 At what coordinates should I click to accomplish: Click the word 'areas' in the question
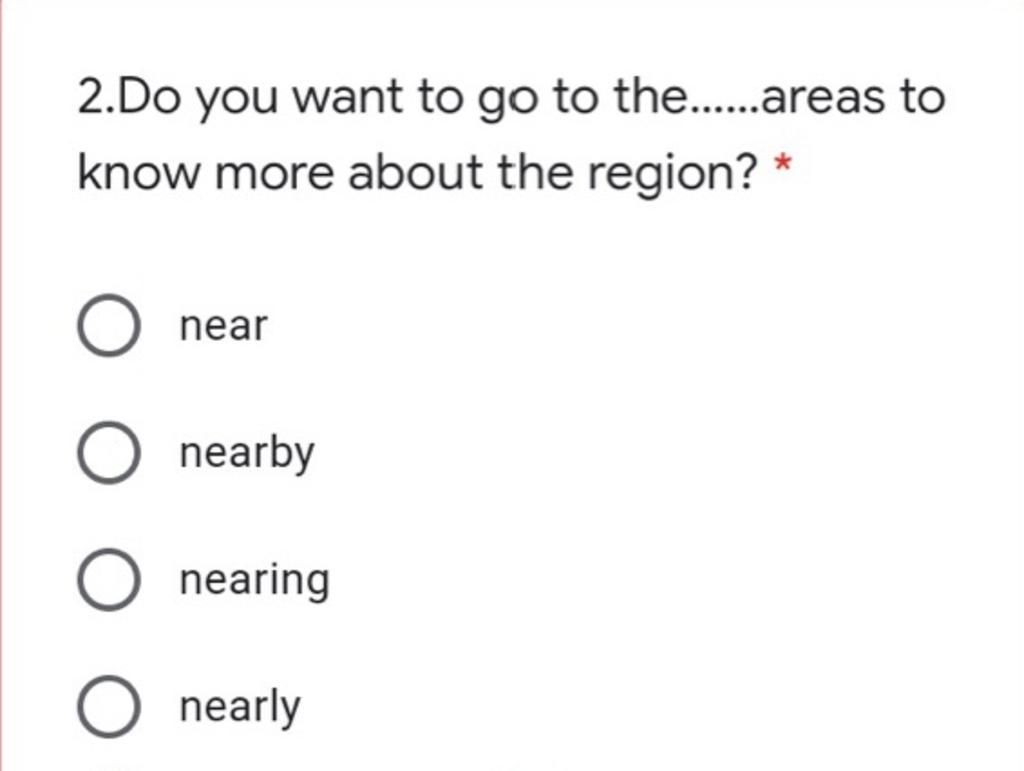tap(817, 98)
